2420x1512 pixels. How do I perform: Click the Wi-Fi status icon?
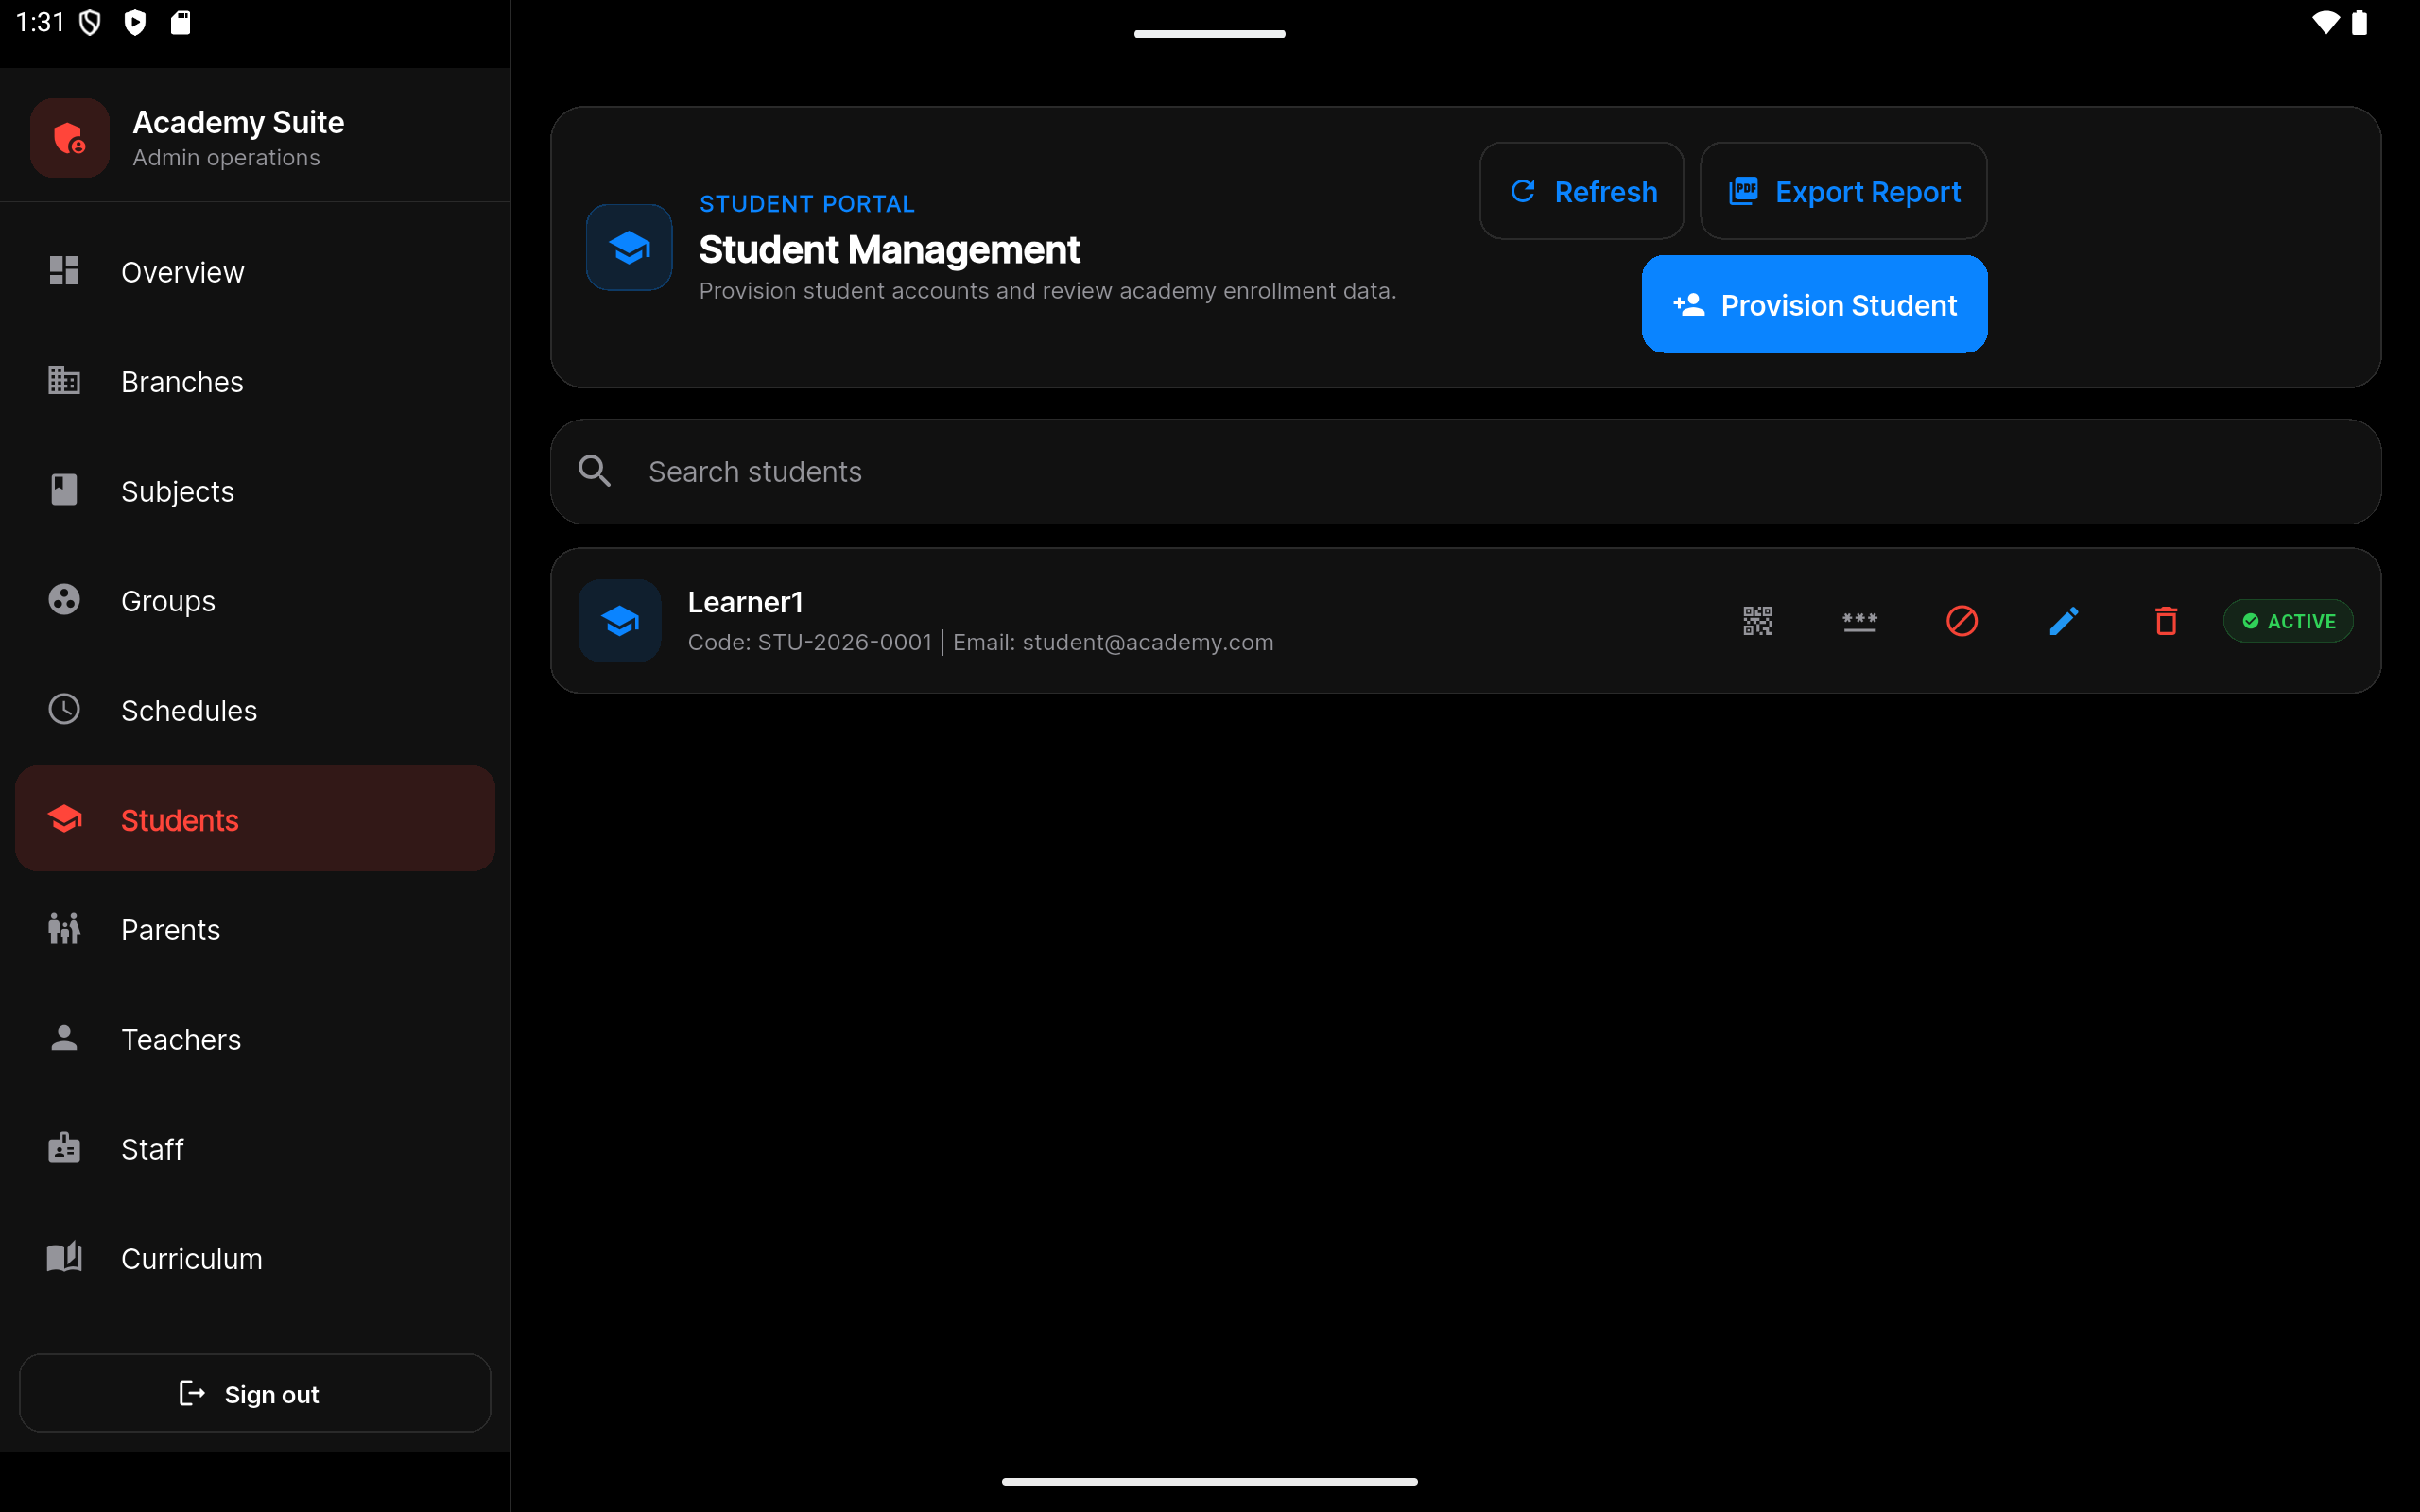tap(2325, 22)
